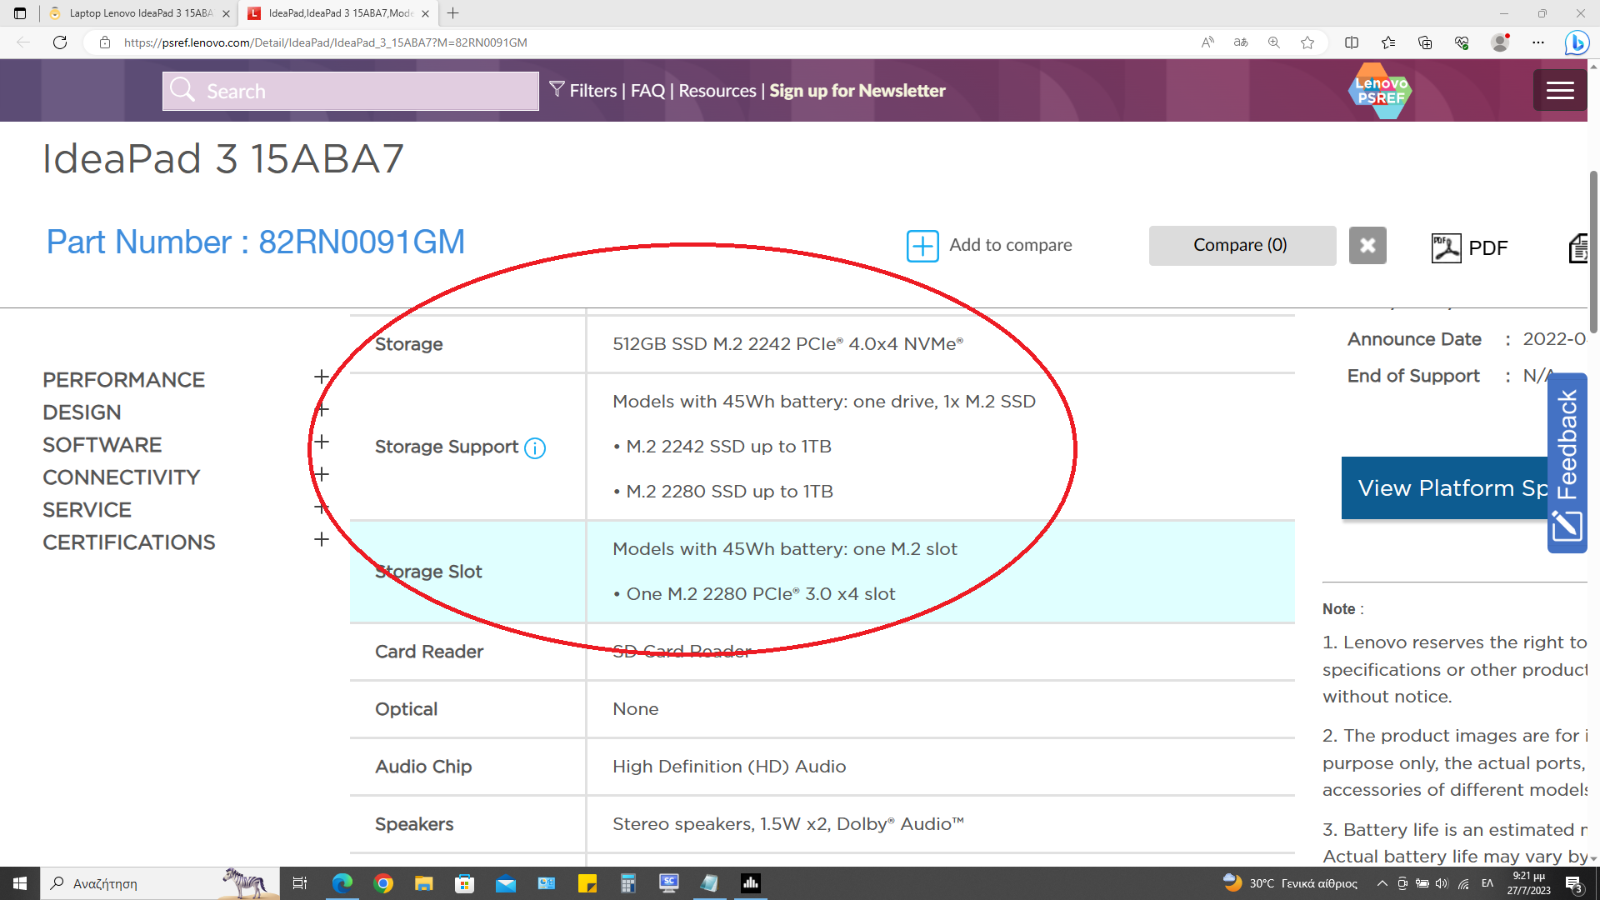Close the Laptop Lenovo IdeaPad tab
This screenshot has height=900, width=1600.
coord(225,13)
